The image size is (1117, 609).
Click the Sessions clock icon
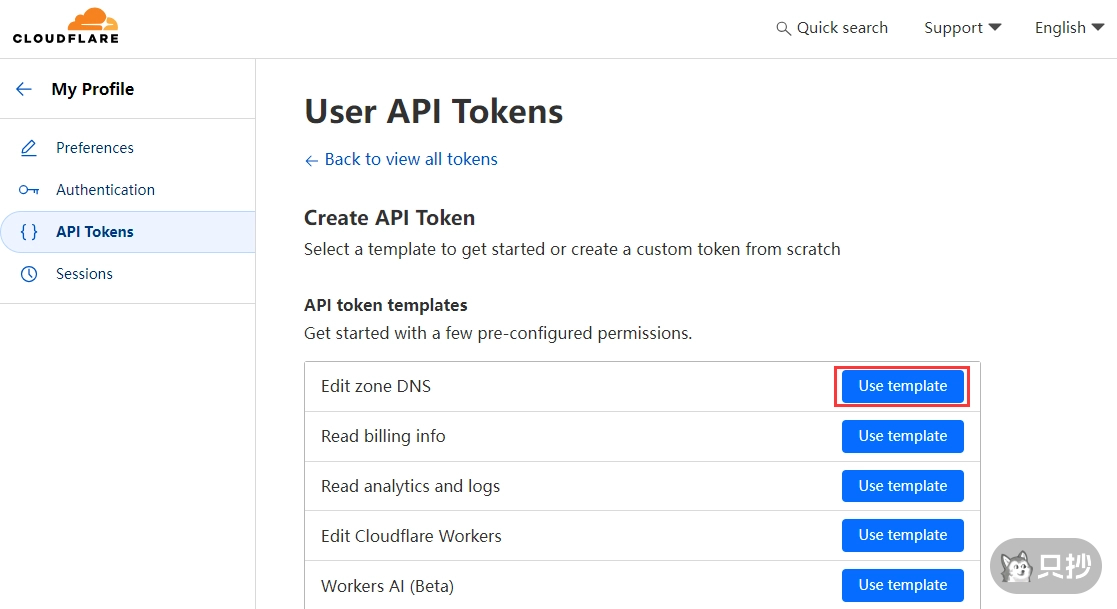pyautogui.click(x=29, y=274)
